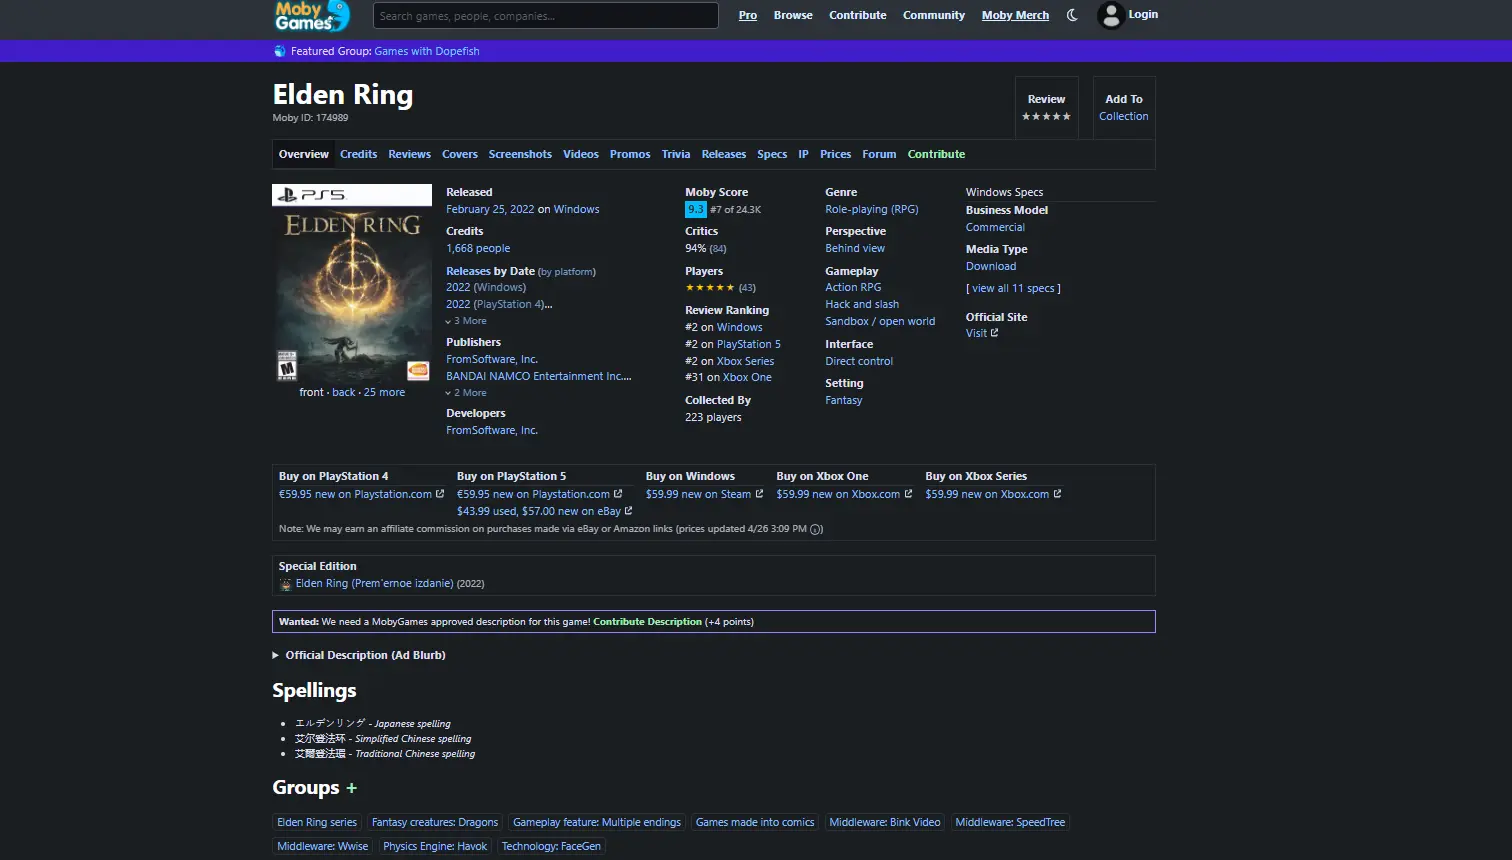The height and width of the screenshot is (860, 1512).
Task: Toggle dark mode moon icon
Action: tap(1072, 15)
